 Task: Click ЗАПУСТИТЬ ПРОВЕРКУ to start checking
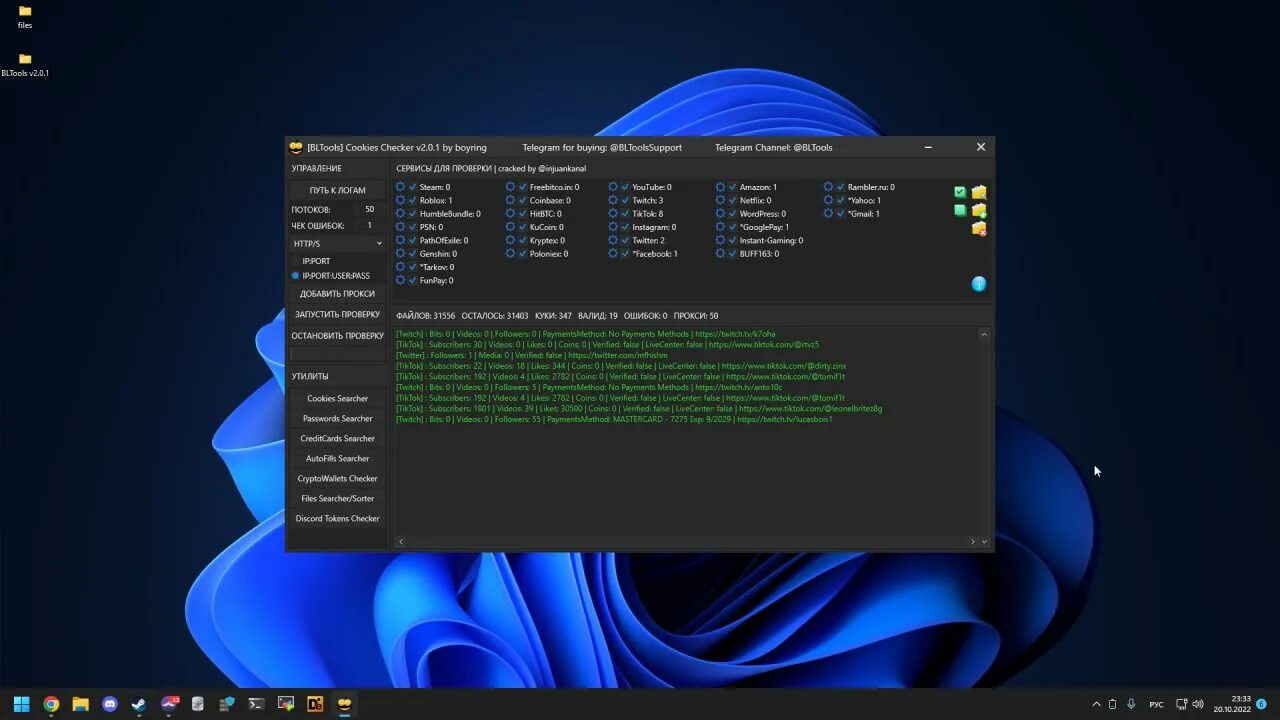pyautogui.click(x=337, y=314)
